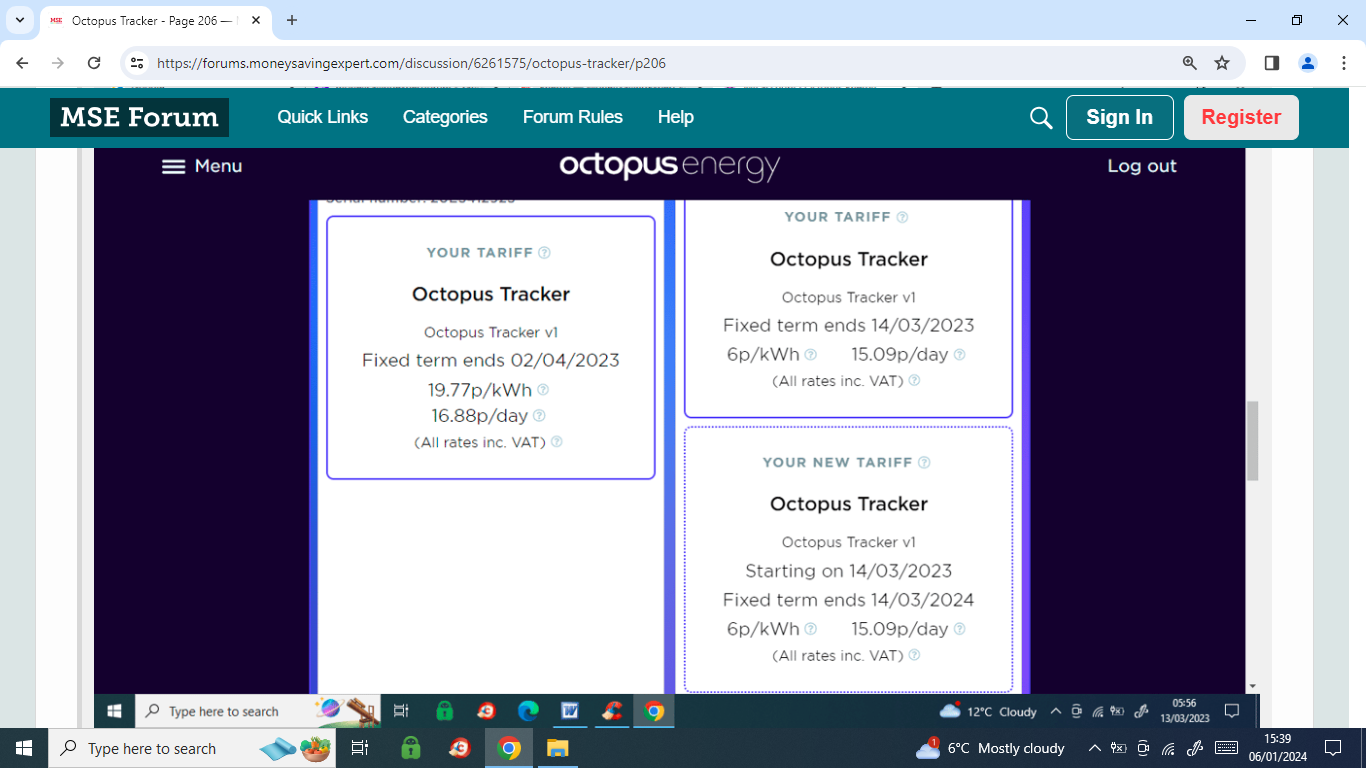Image resolution: width=1366 pixels, height=768 pixels.
Task: Open the 6°C Mostly cloudy weather widget
Action: (990, 748)
